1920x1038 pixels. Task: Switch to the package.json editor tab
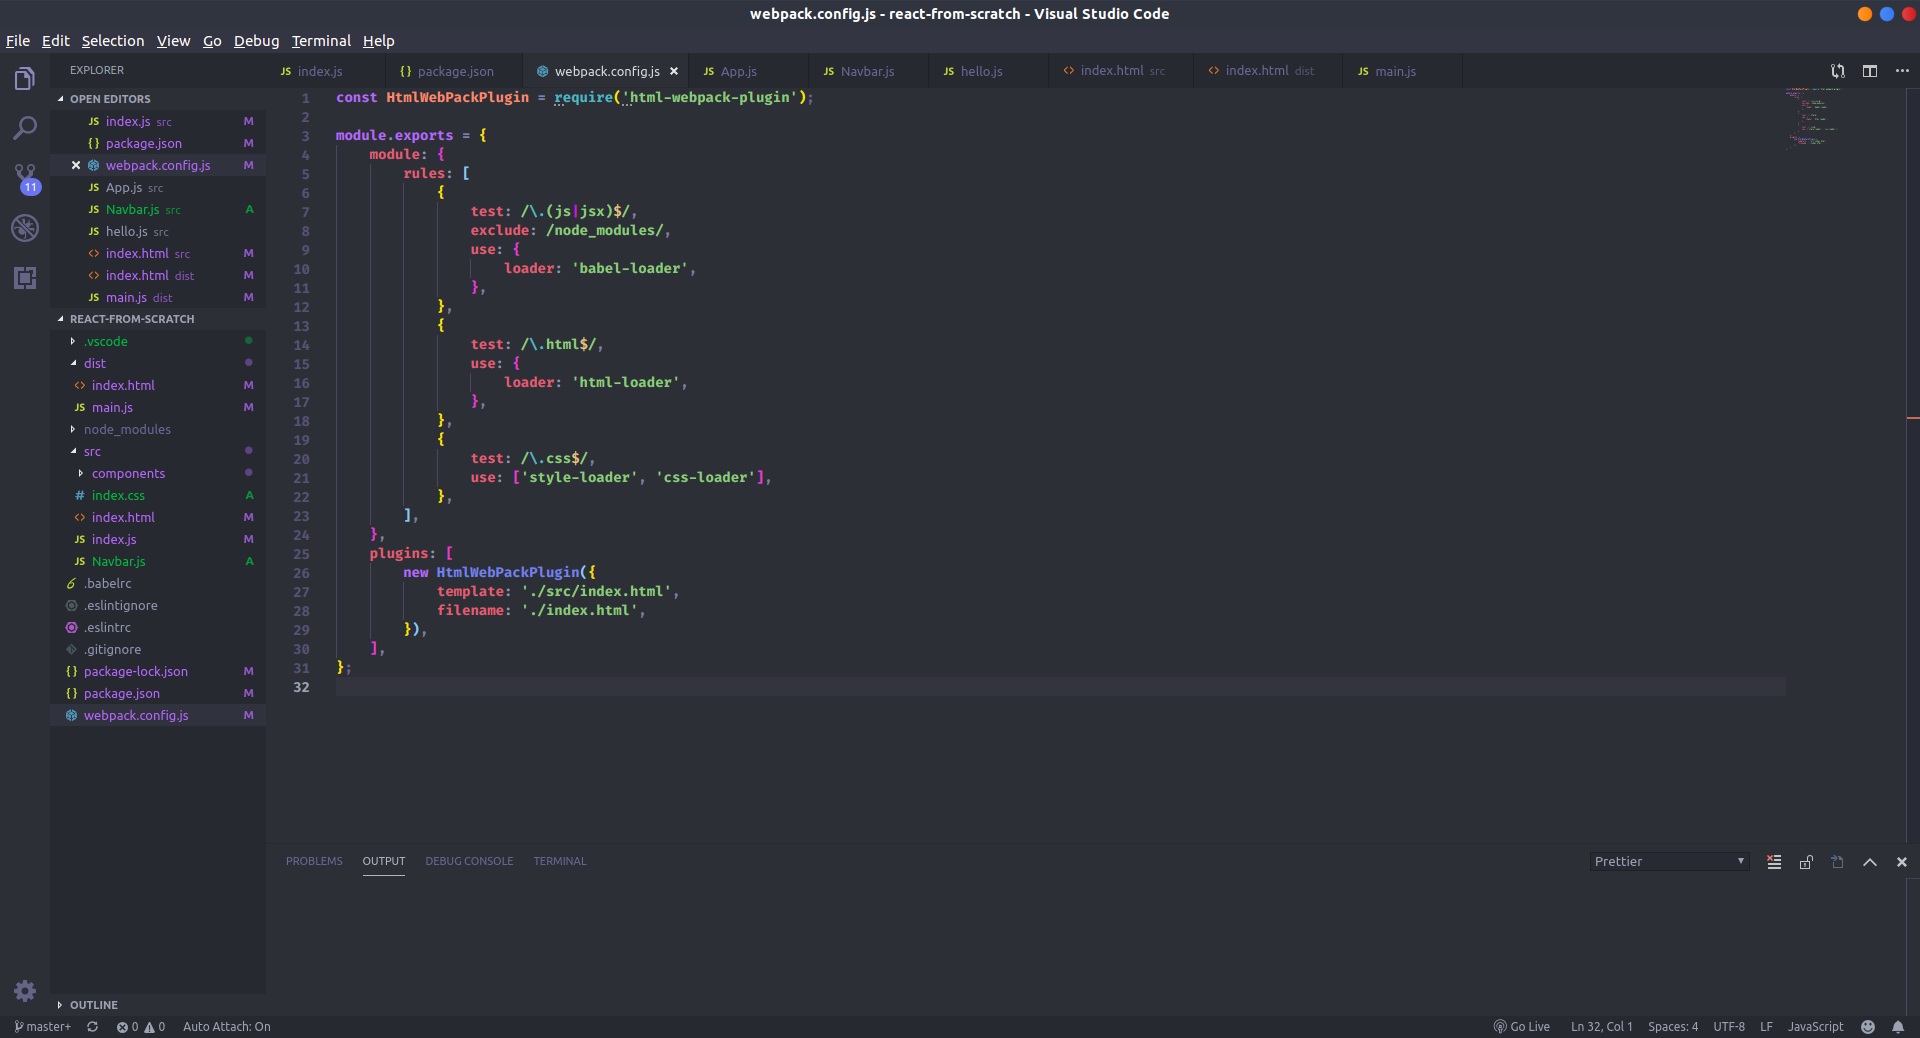click(x=455, y=71)
